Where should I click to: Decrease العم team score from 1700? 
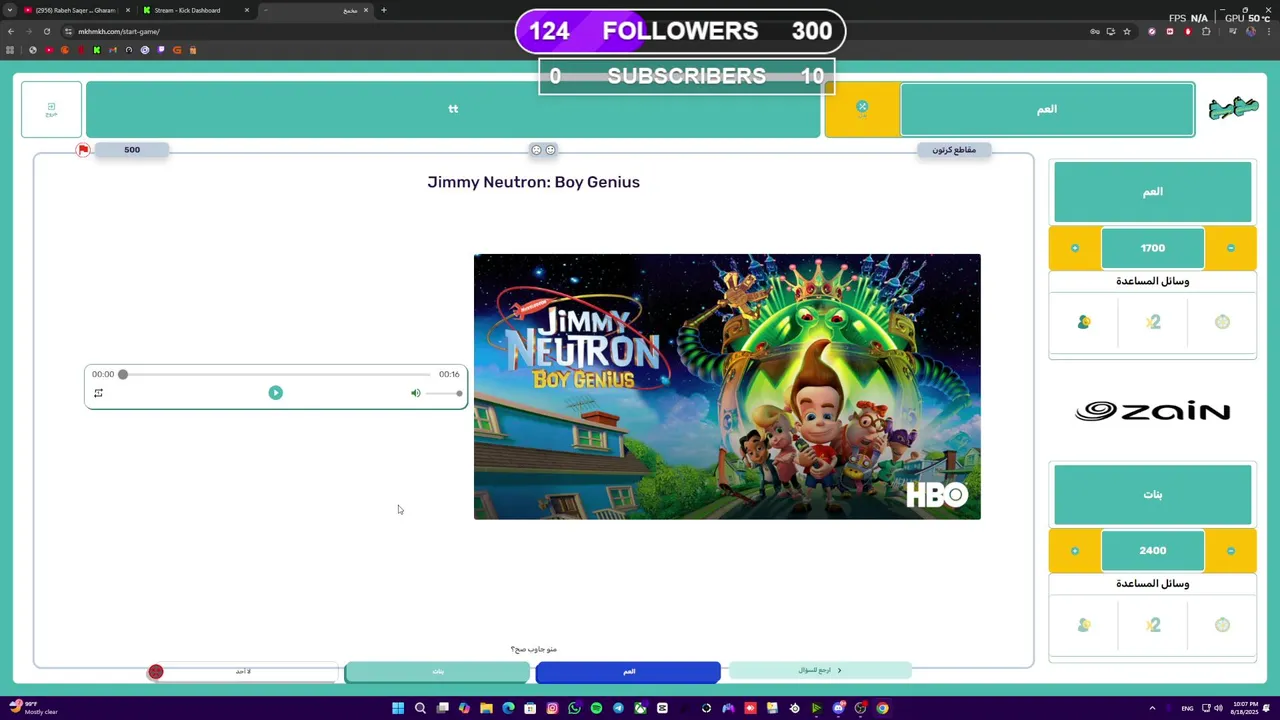point(1231,248)
